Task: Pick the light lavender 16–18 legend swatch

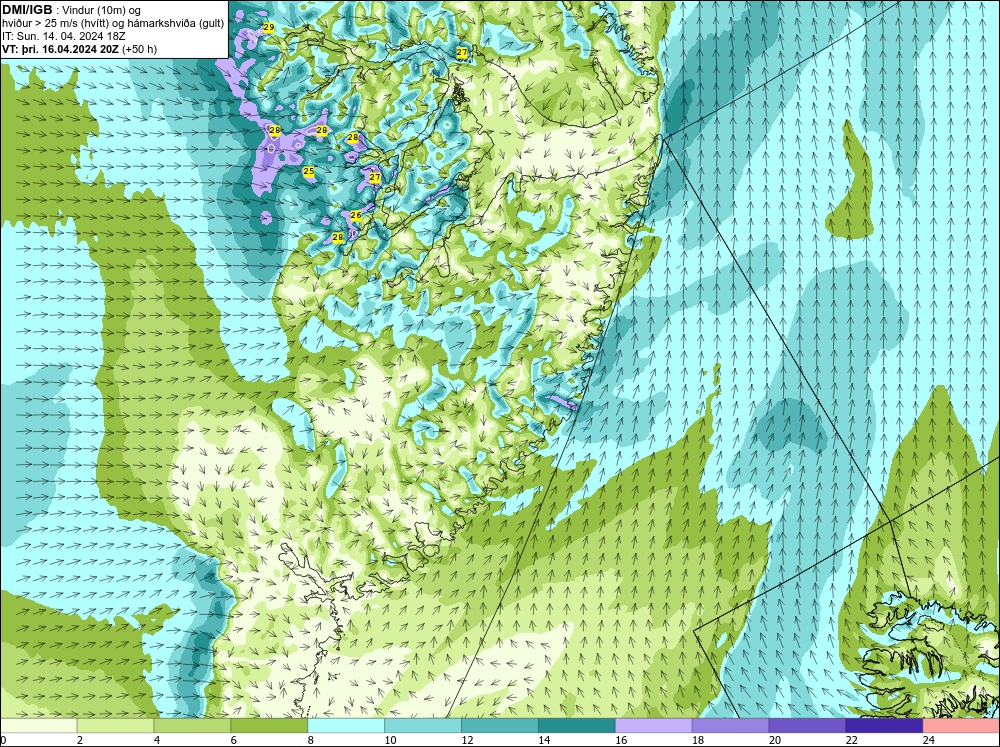Action: click(654, 726)
